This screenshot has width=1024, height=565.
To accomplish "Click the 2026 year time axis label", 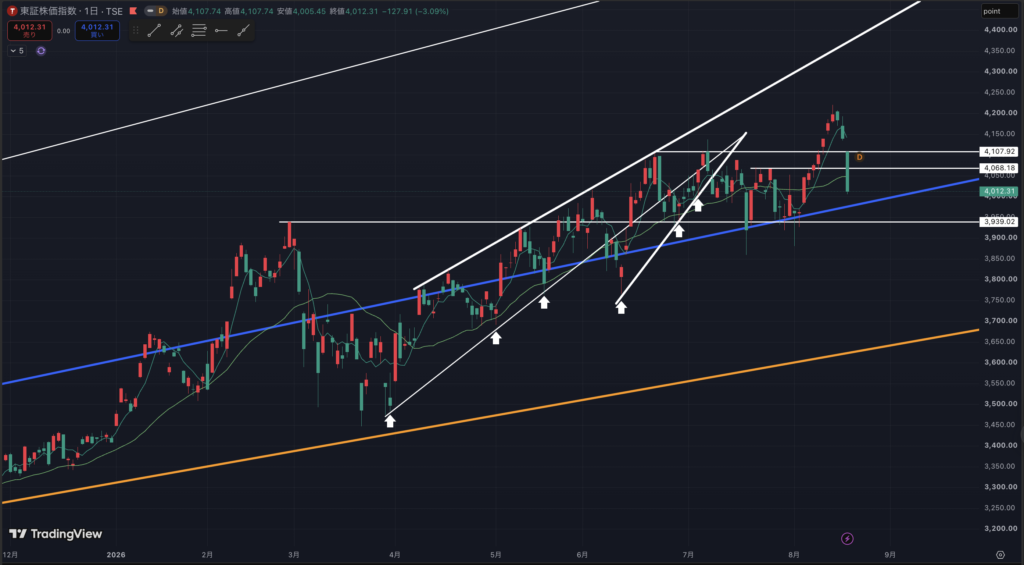I will point(114,555).
